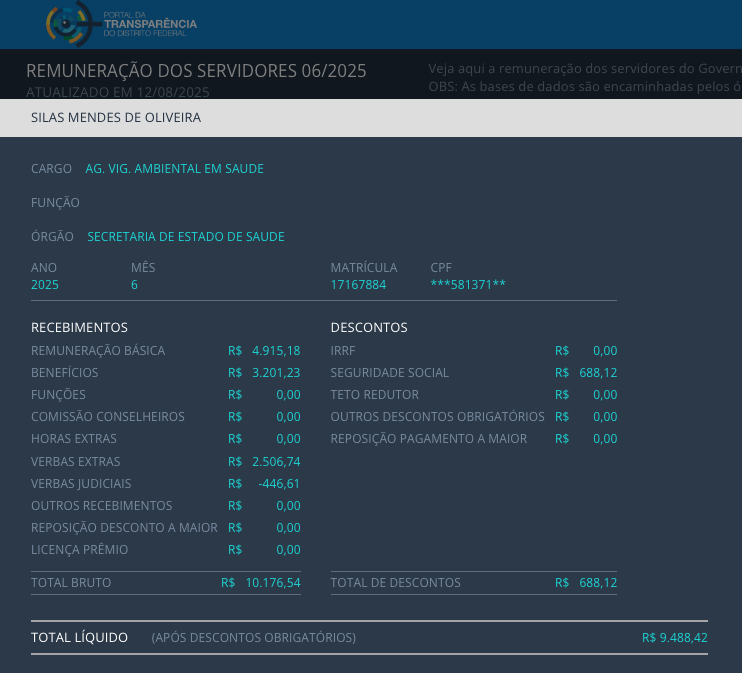This screenshot has width=742, height=673.
Task: Select the Total de Descontos value
Action: click(x=597, y=583)
